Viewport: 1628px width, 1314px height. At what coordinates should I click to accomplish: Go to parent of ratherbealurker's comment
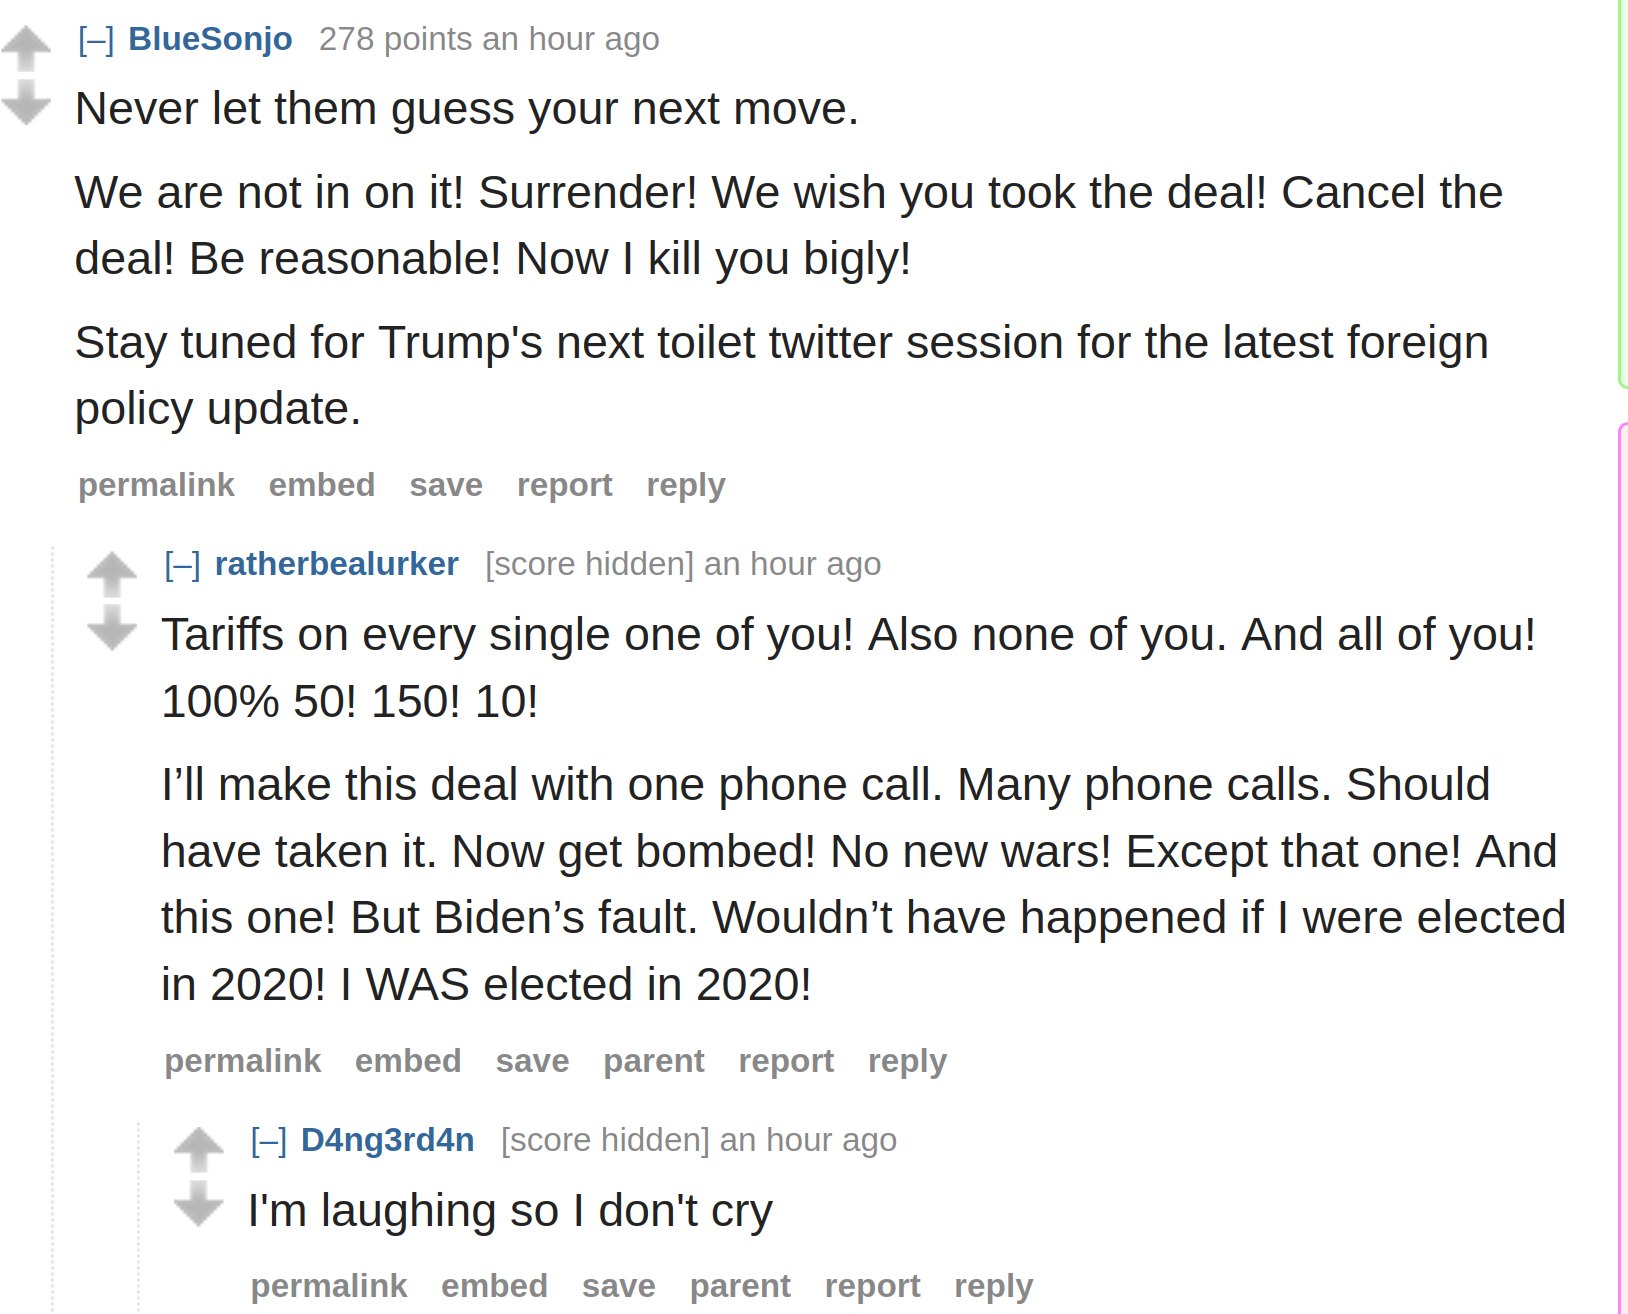click(x=654, y=1061)
